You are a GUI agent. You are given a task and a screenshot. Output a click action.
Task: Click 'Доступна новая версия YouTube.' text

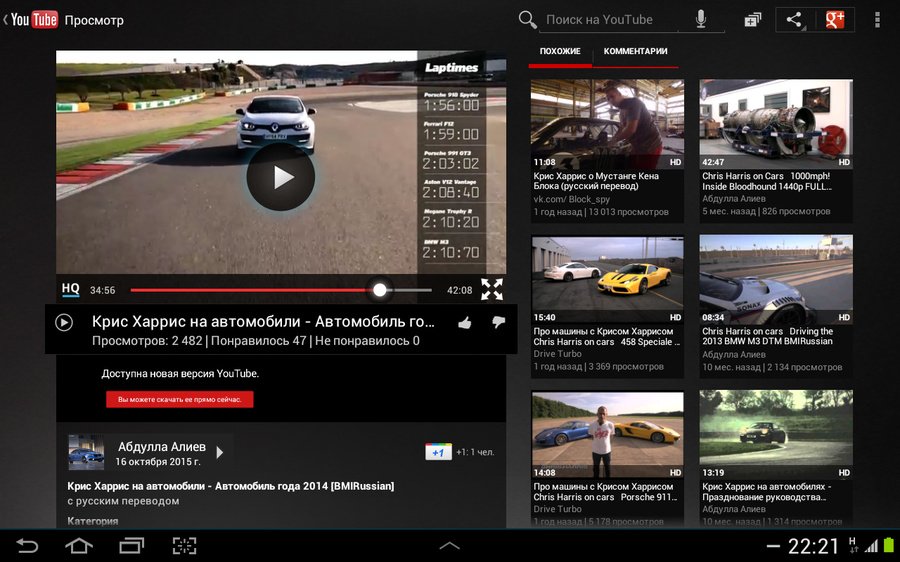pyautogui.click(x=180, y=374)
